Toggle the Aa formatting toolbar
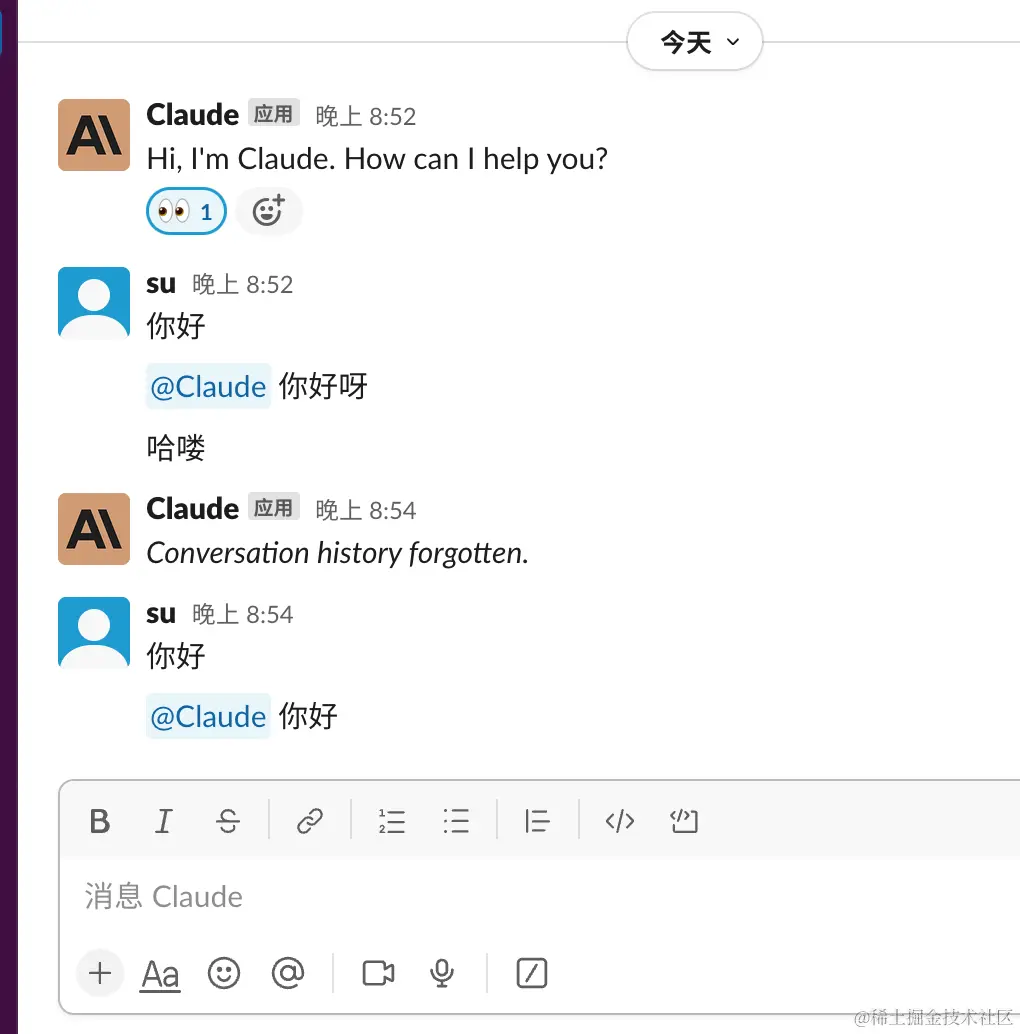 point(160,973)
